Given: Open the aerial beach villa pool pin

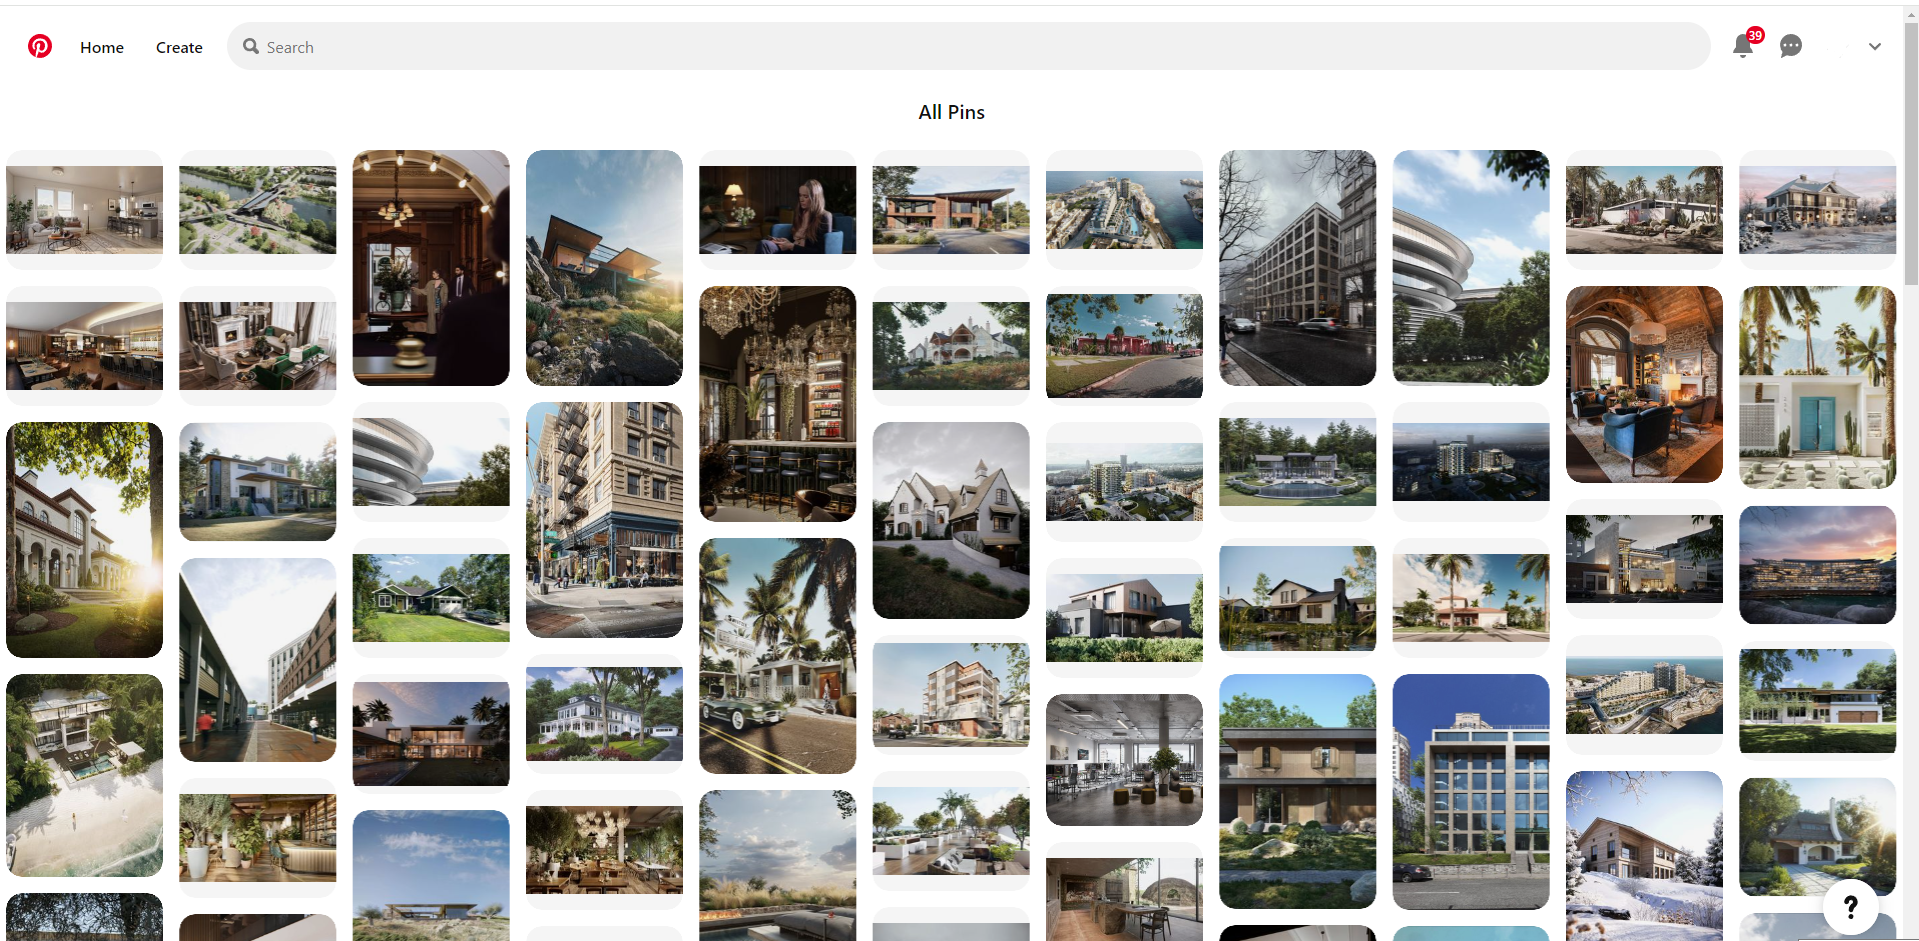Looking at the screenshot, I should click(84, 775).
